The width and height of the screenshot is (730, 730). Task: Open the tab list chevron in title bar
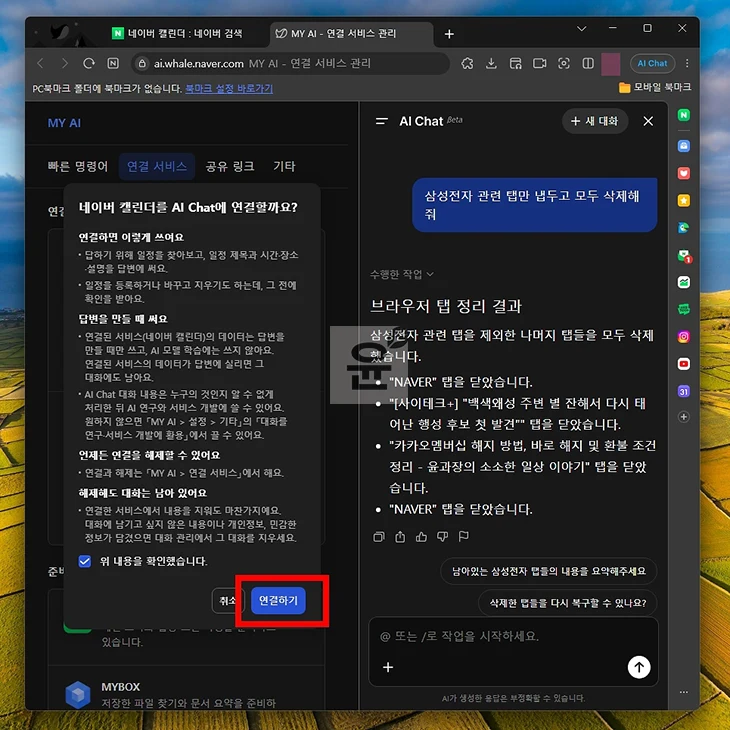tap(581, 29)
